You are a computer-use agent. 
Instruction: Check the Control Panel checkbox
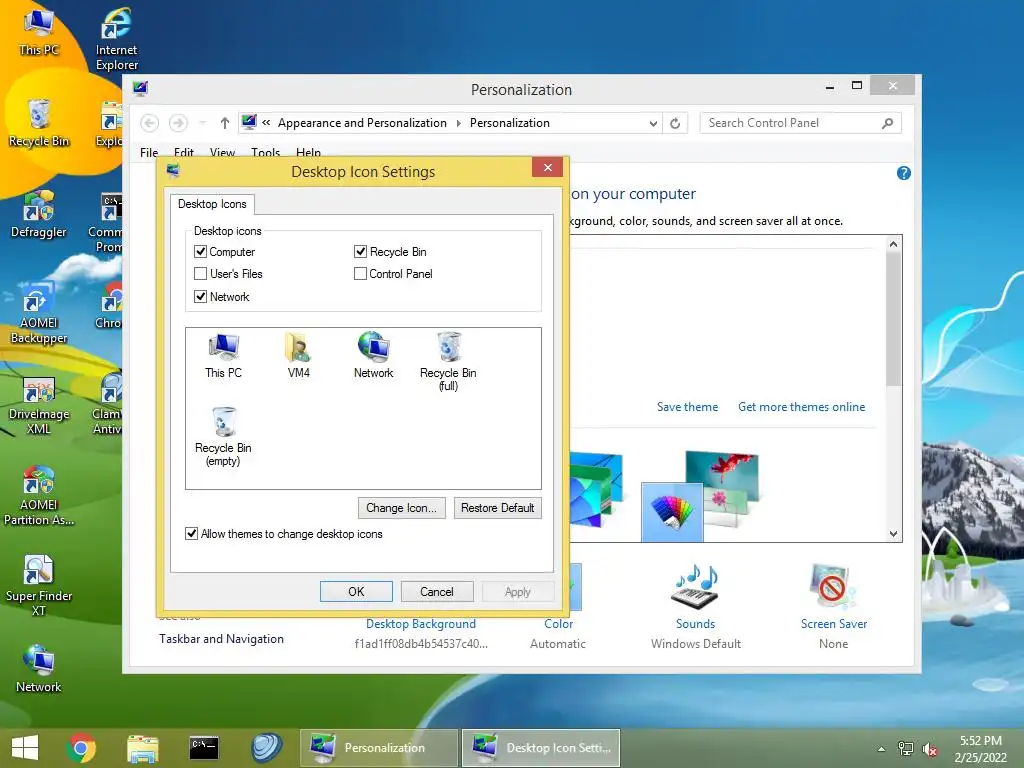pyautogui.click(x=360, y=274)
